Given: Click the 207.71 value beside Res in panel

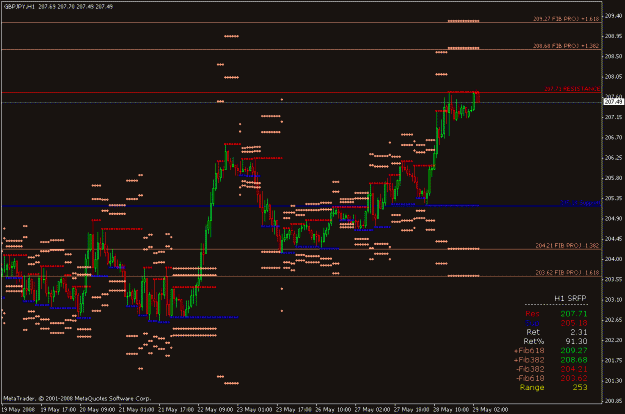Looking at the screenshot, I should pos(574,314).
